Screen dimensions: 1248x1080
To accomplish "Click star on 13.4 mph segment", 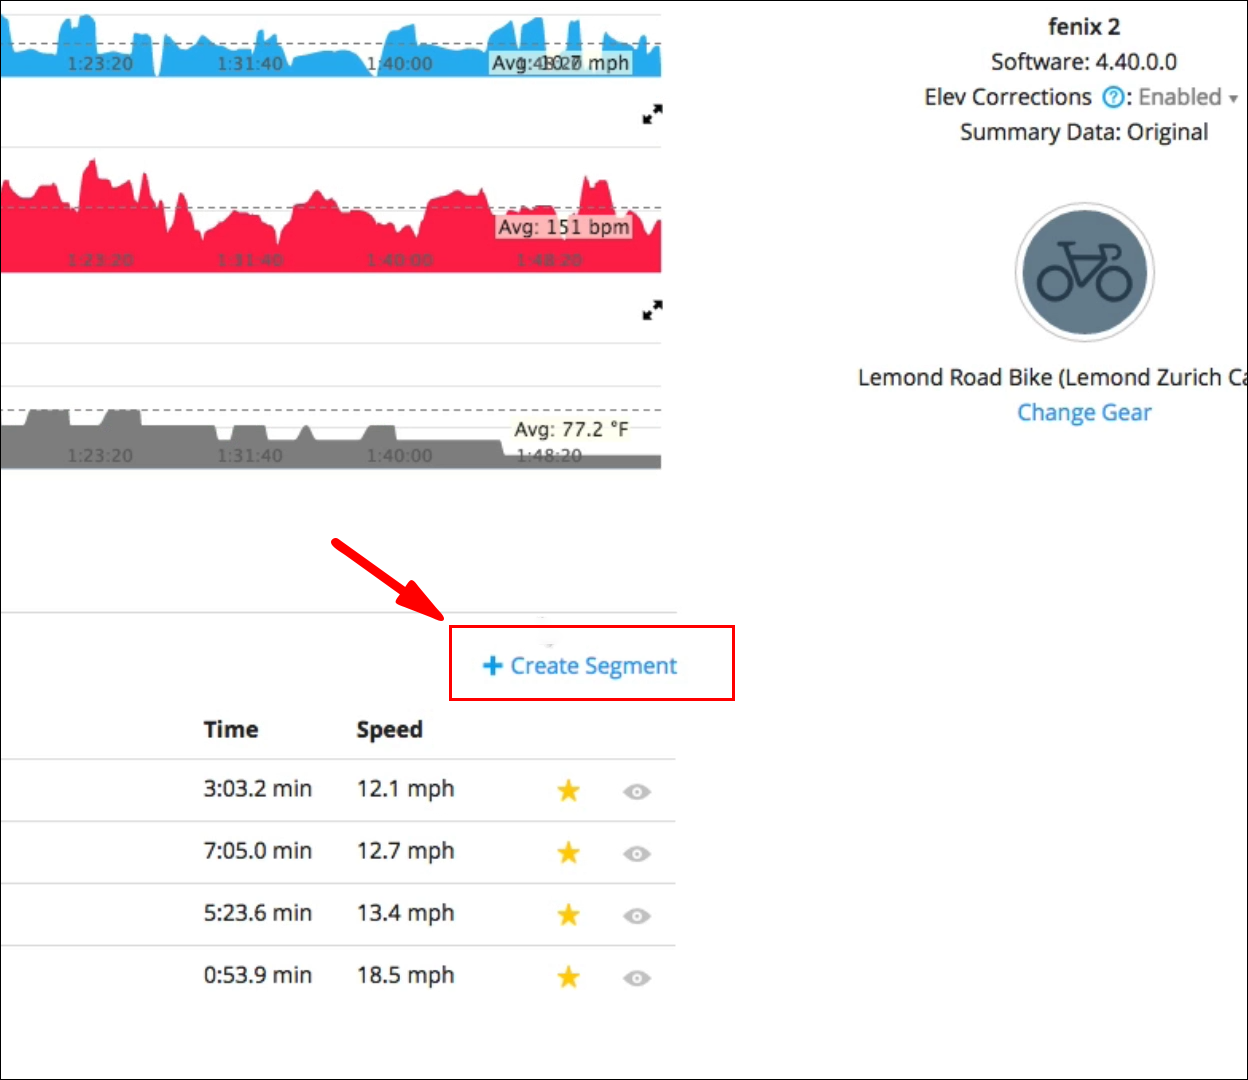I will click(x=568, y=915).
